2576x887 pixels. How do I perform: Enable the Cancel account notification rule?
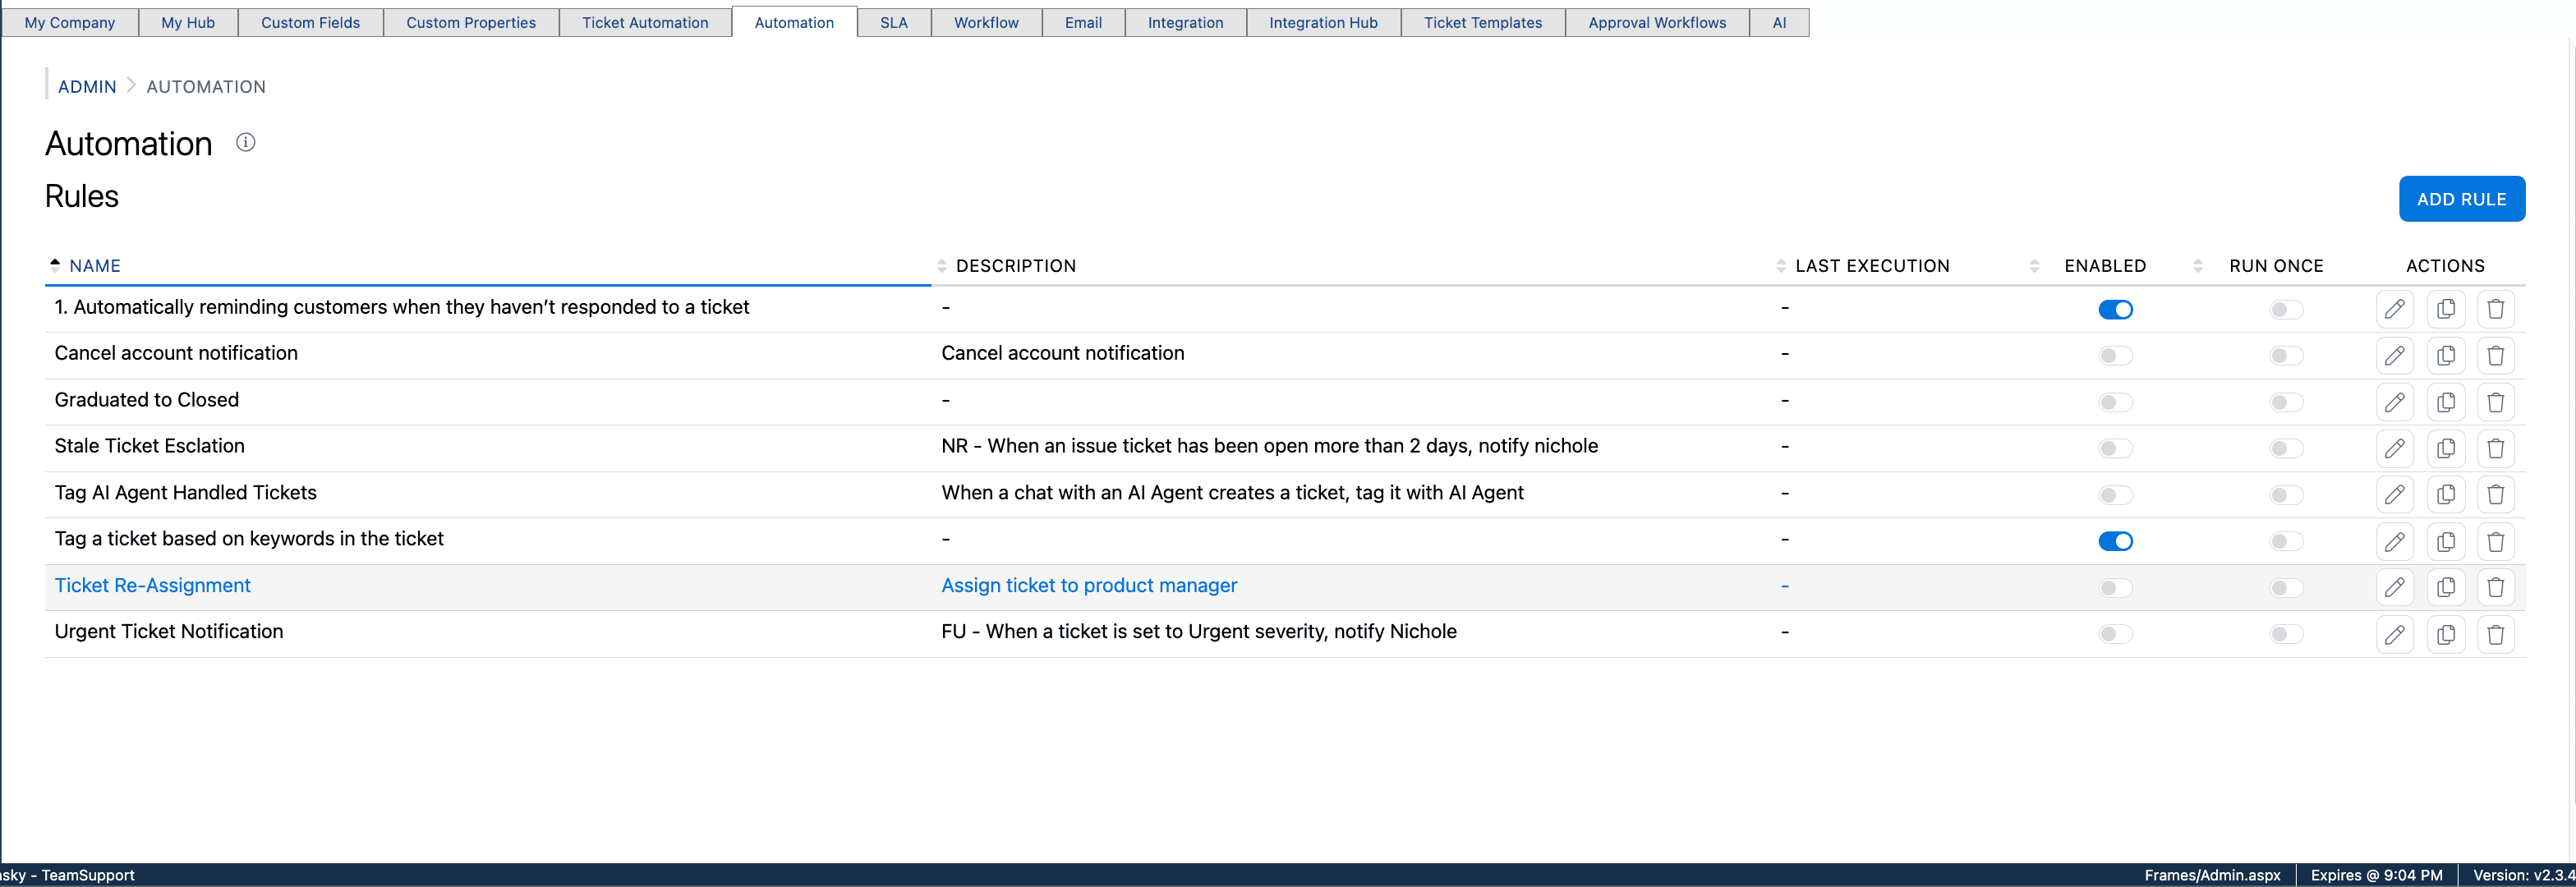coord(2115,356)
